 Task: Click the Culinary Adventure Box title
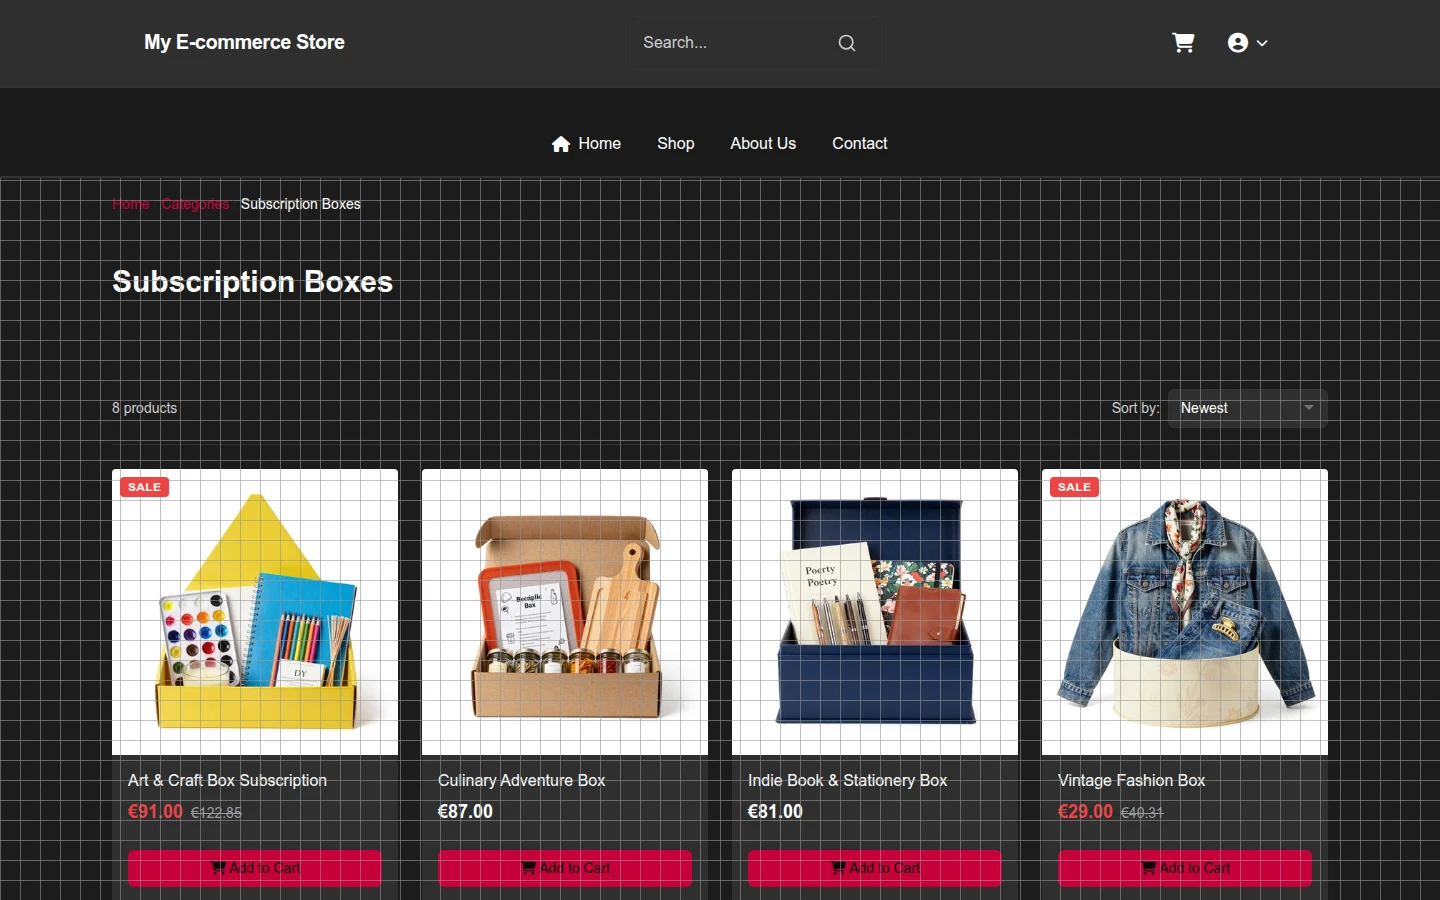[521, 780]
